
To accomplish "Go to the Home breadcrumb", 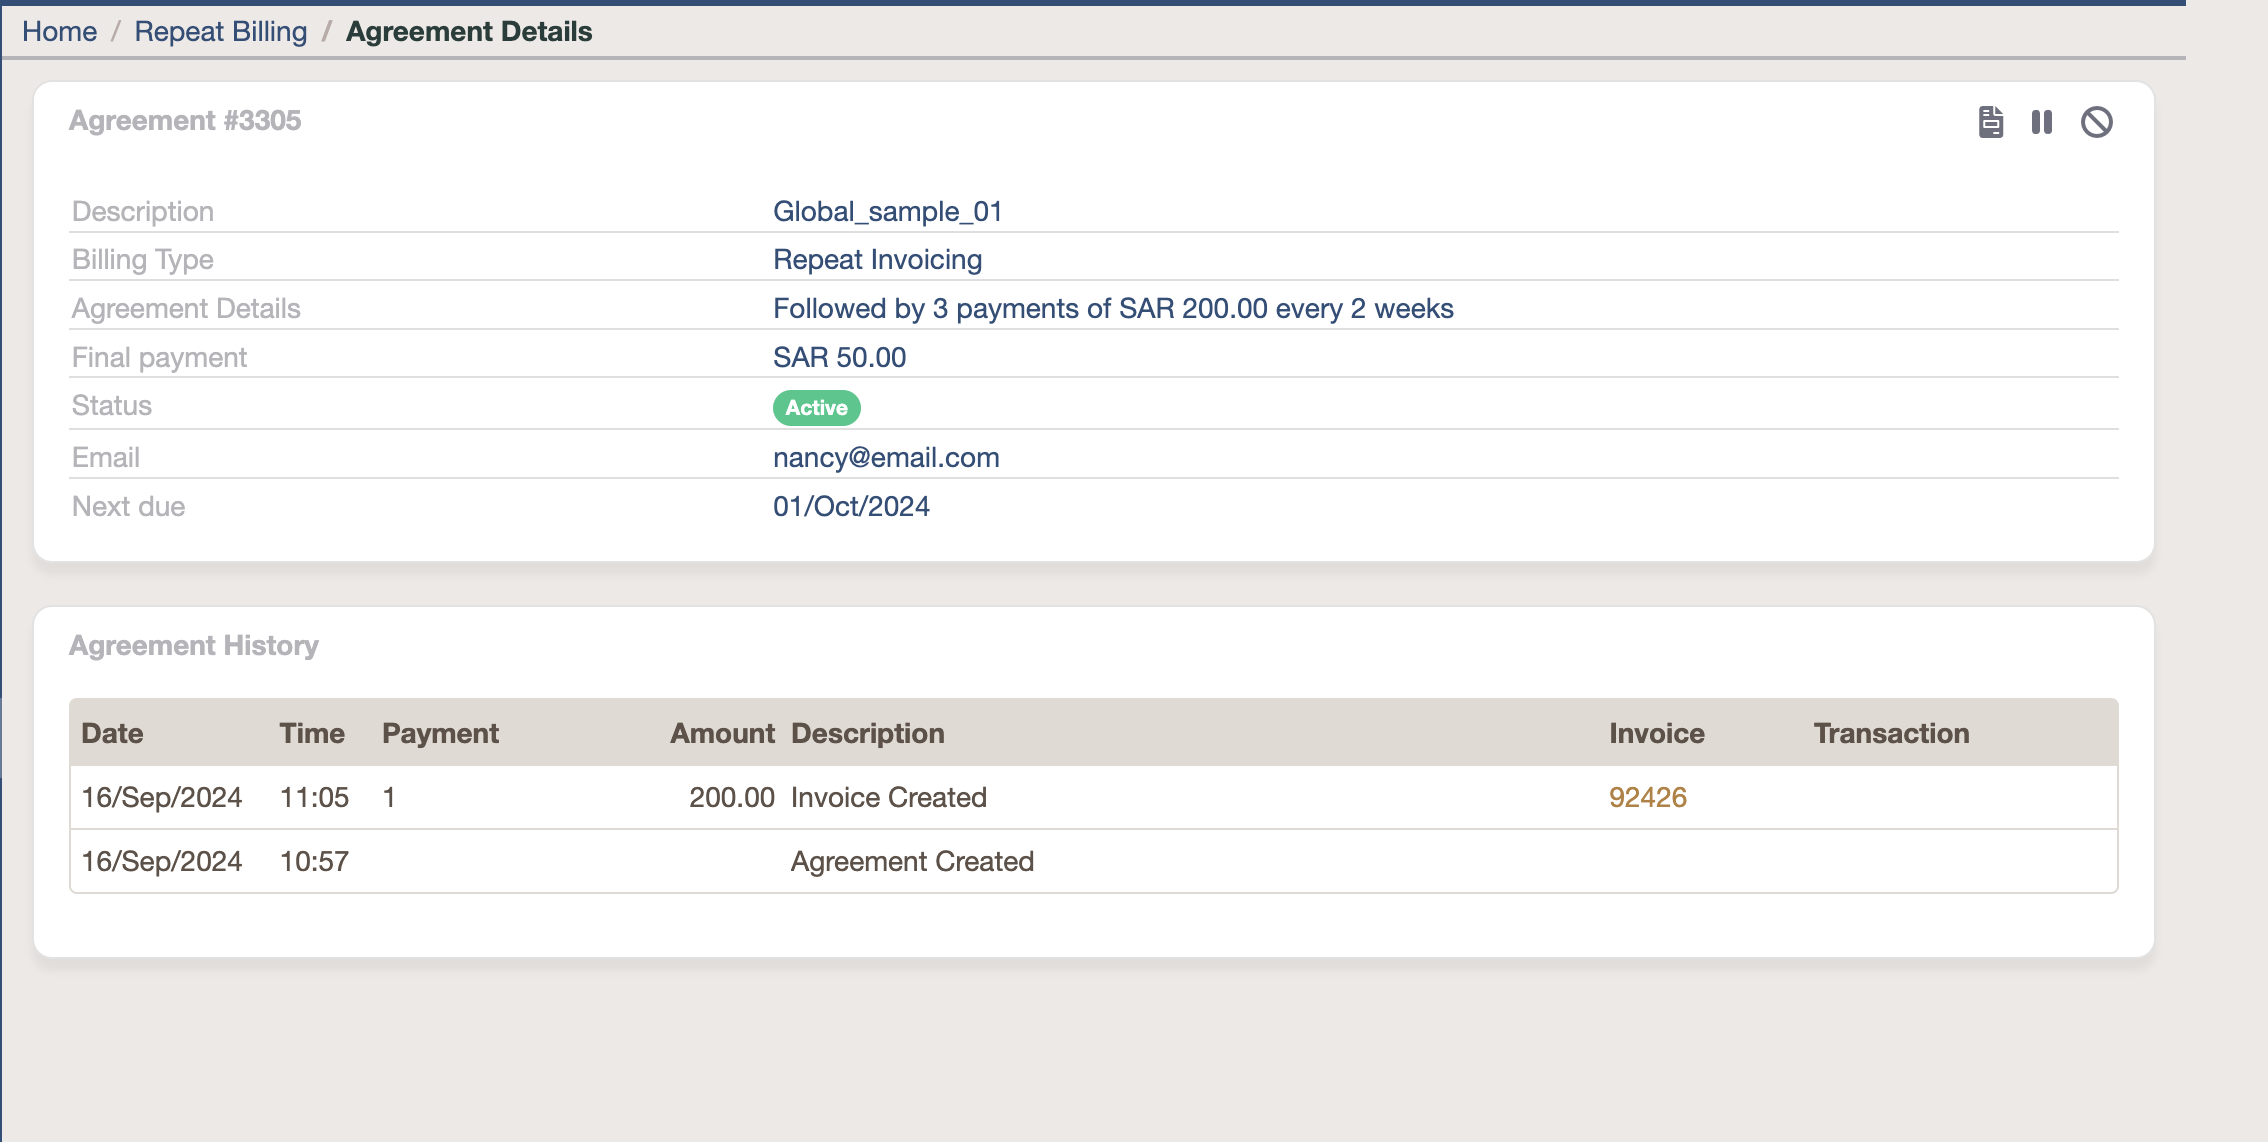I will click(x=59, y=32).
